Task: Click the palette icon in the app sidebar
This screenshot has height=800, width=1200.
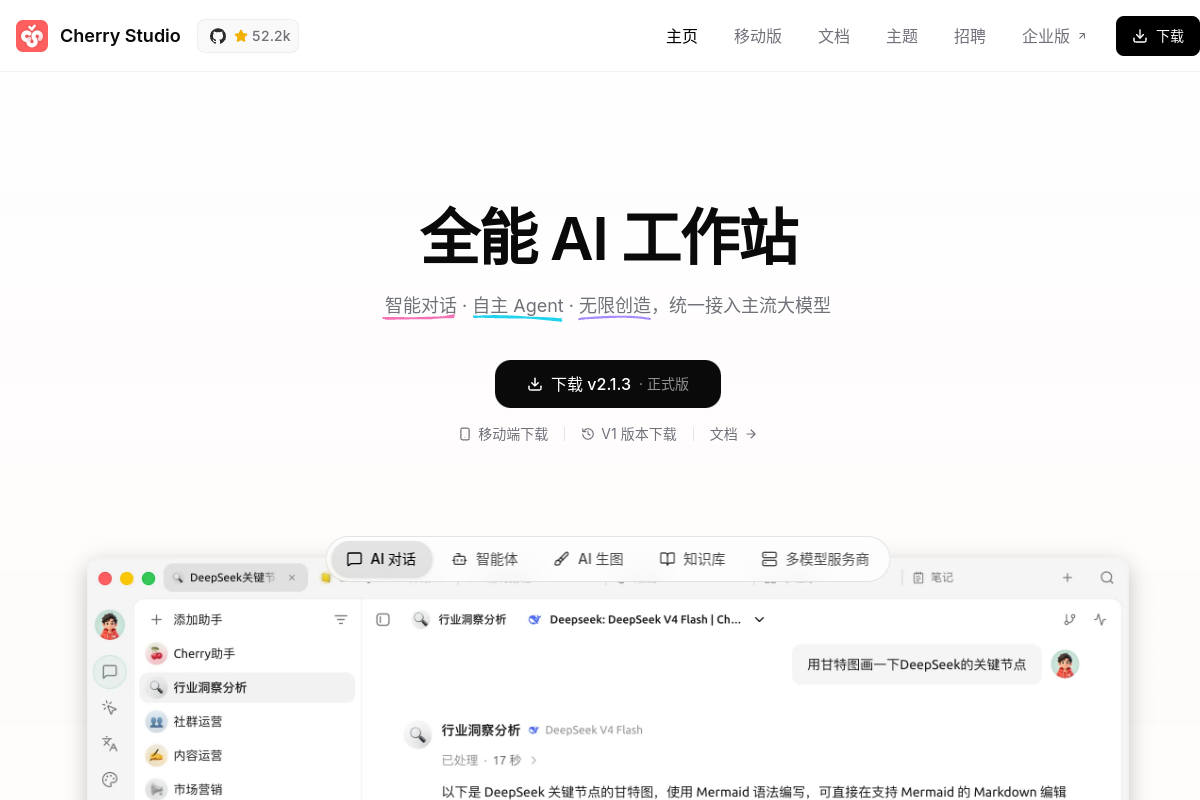Action: point(110,780)
